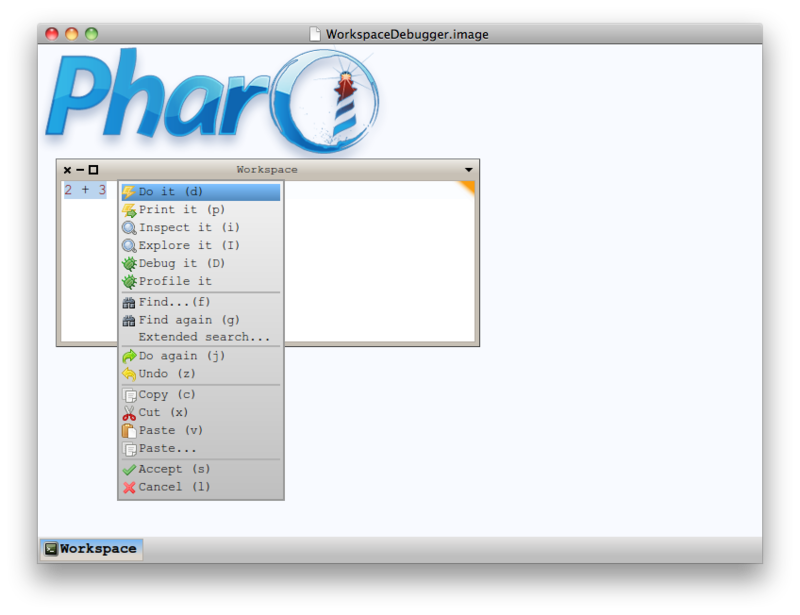Click the green checkmark Accept icon
800x615 pixels.
tap(129, 470)
